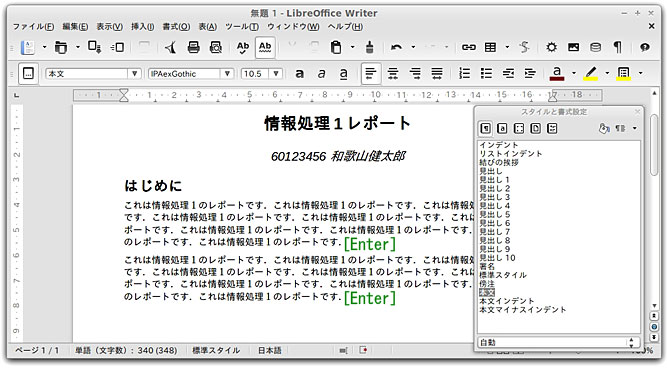Screen dimensions: 667x368
Task: Select Align Left paragraph button
Action: coord(371,74)
